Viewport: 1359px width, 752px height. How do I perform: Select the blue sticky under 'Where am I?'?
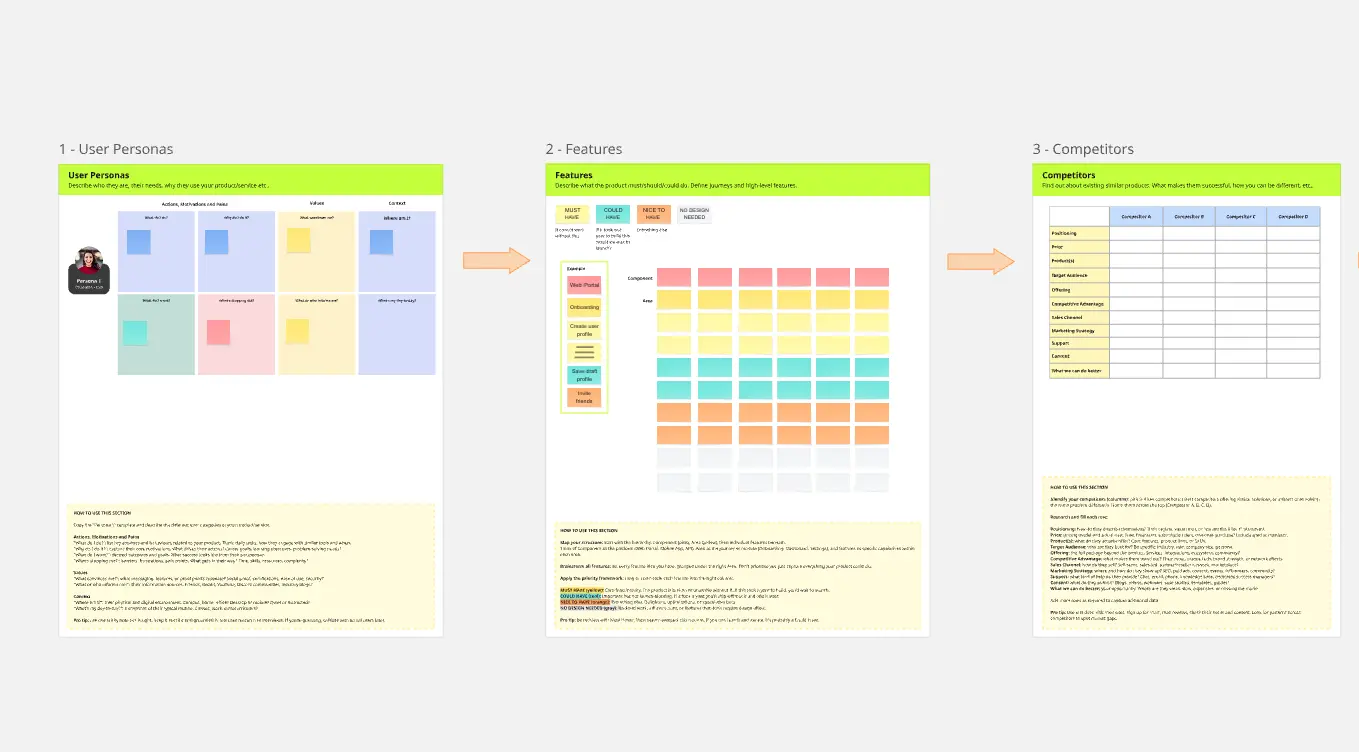coord(381,242)
